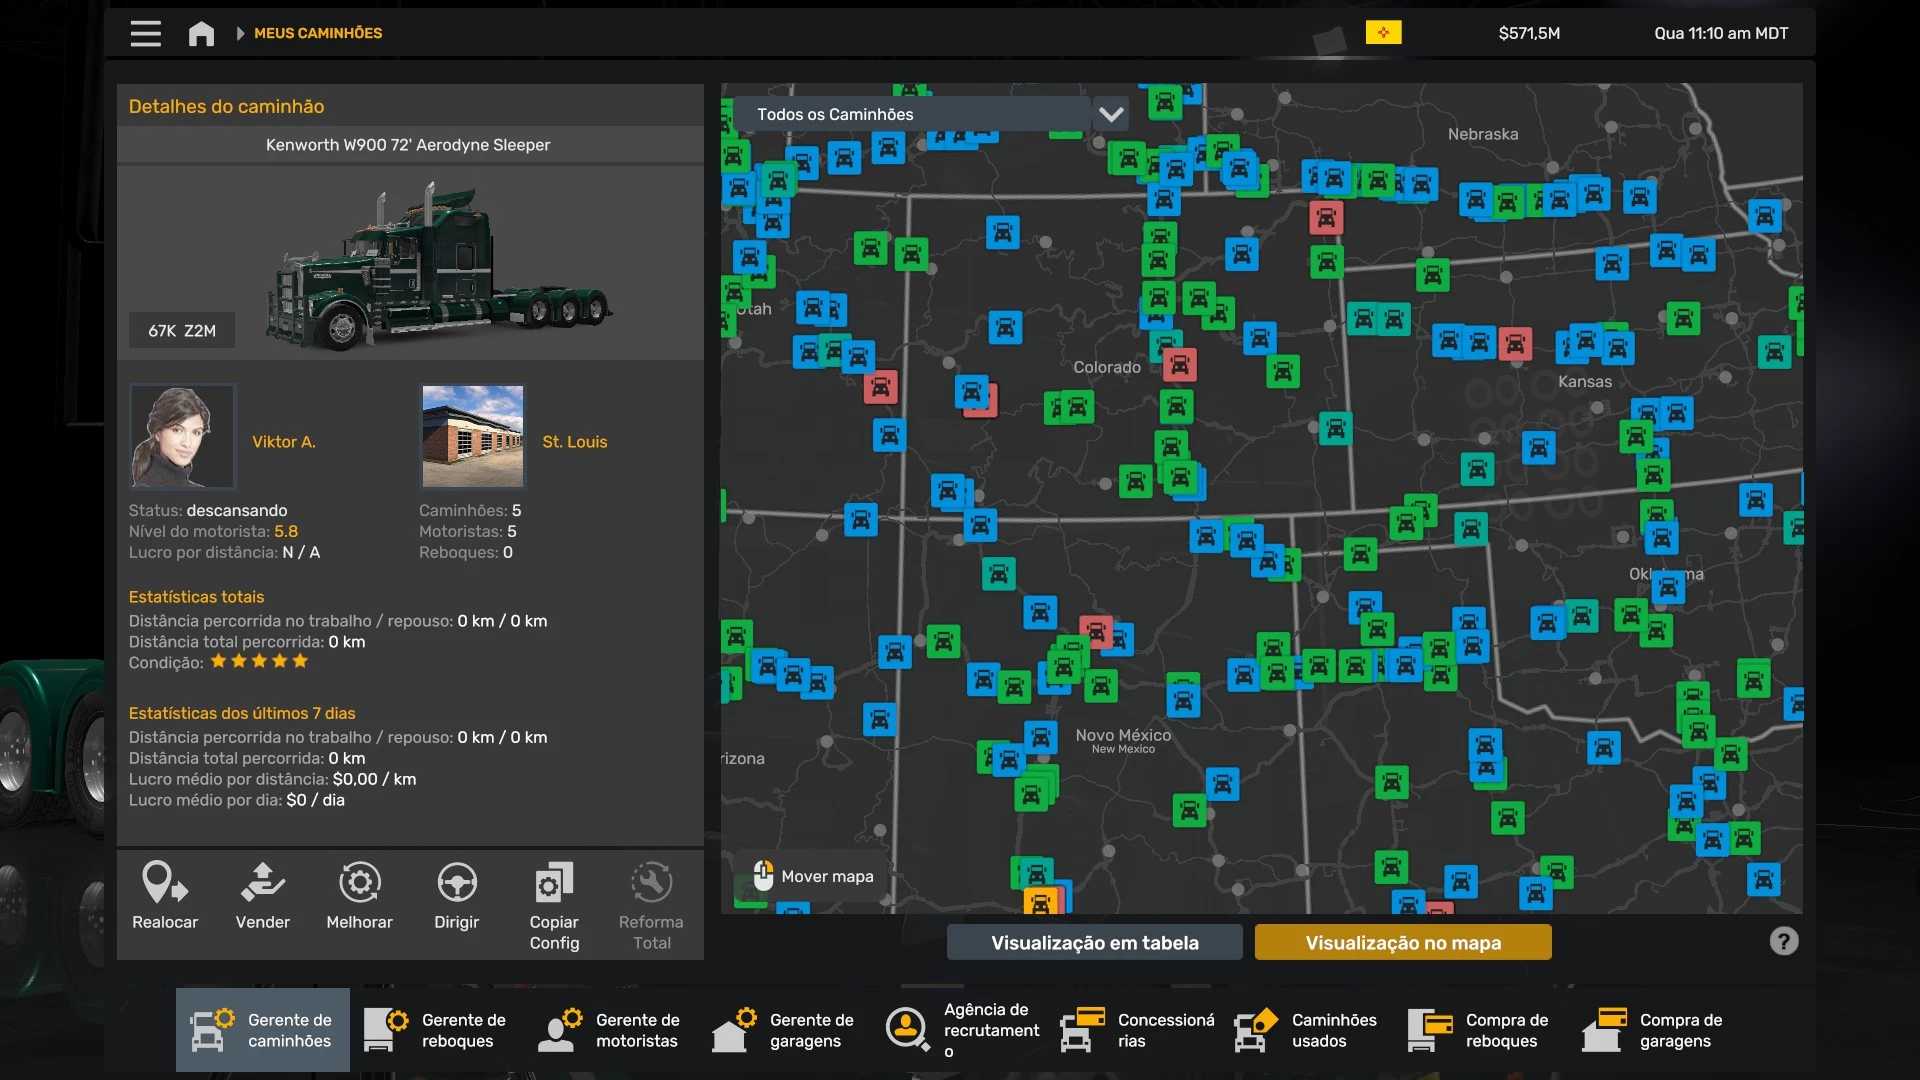Click the New Mexico flag icon
This screenshot has width=1920, height=1080.
[x=1383, y=33]
